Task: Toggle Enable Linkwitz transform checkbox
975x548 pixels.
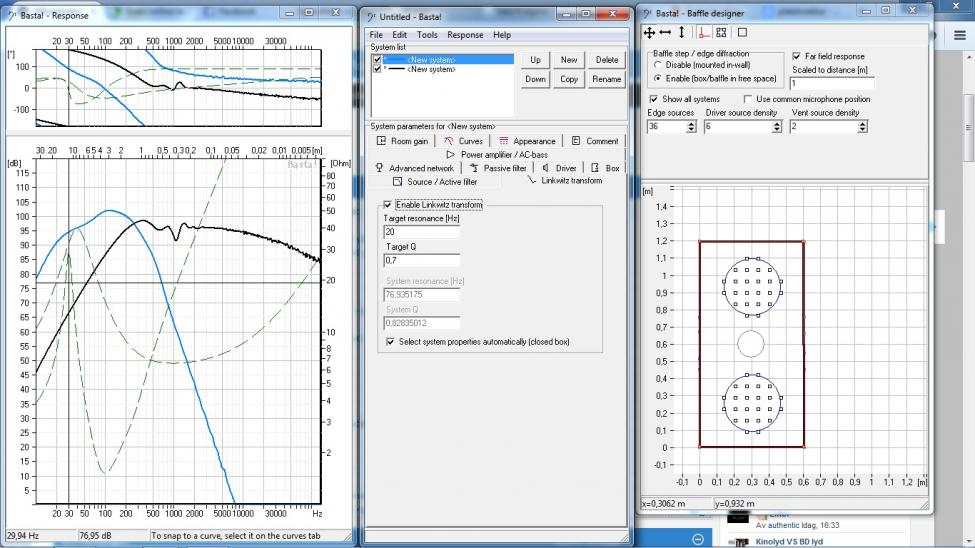Action: pyautogui.click(x=388, y=205)
